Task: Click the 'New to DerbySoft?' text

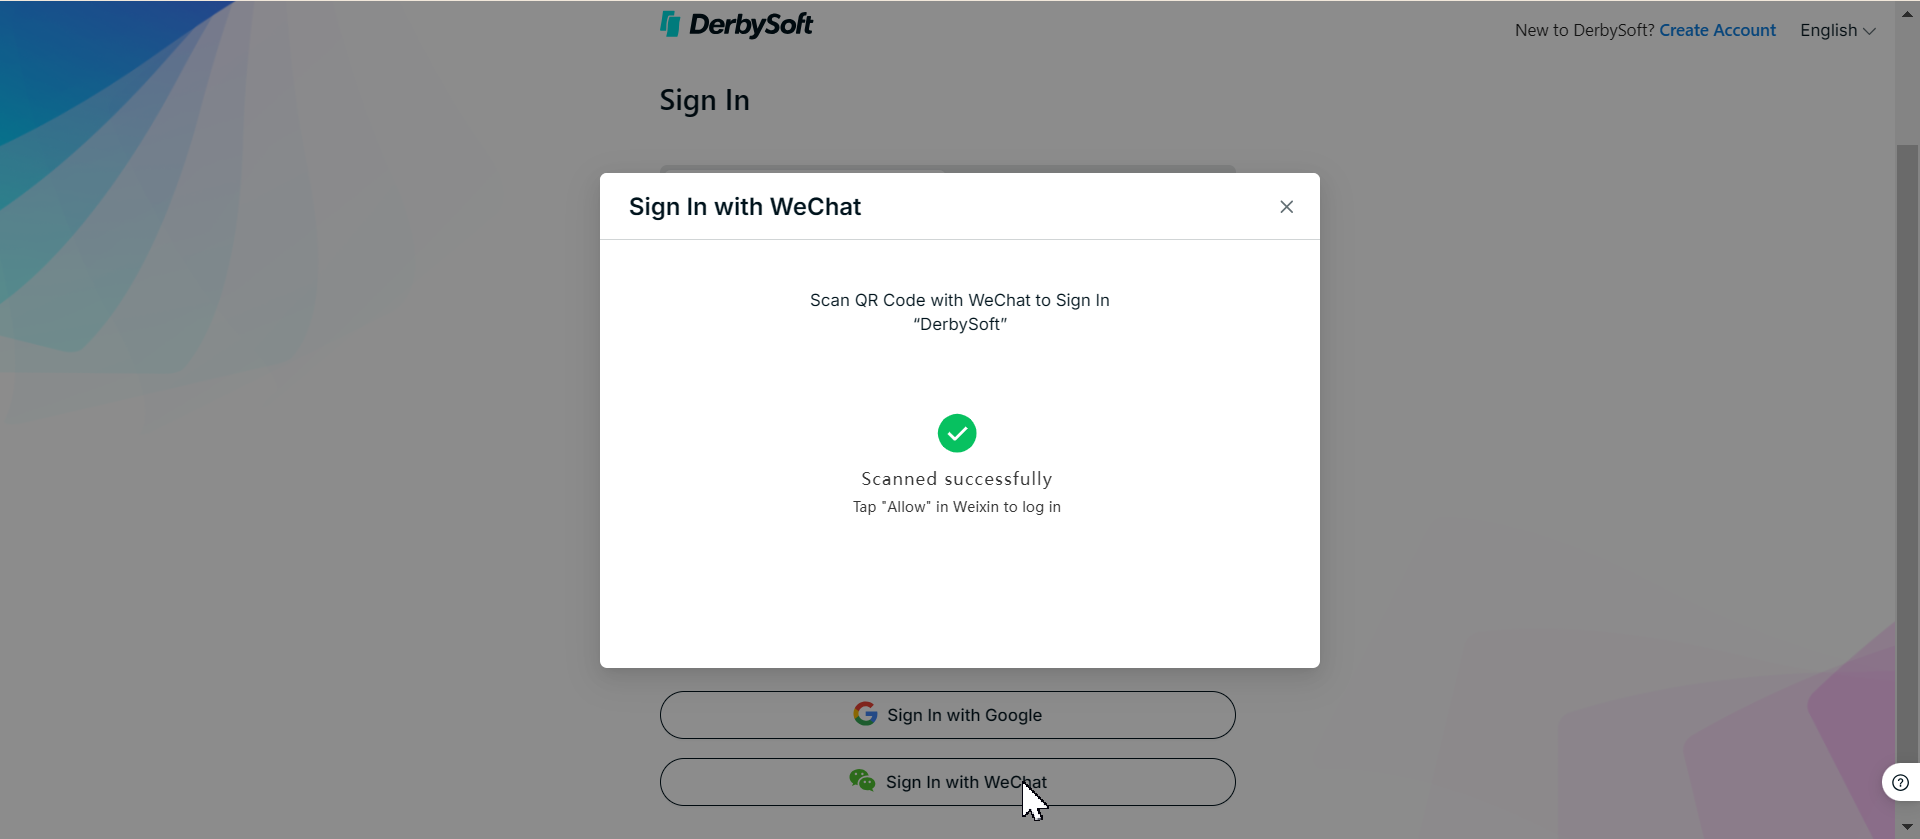Action: [1584, 31]
